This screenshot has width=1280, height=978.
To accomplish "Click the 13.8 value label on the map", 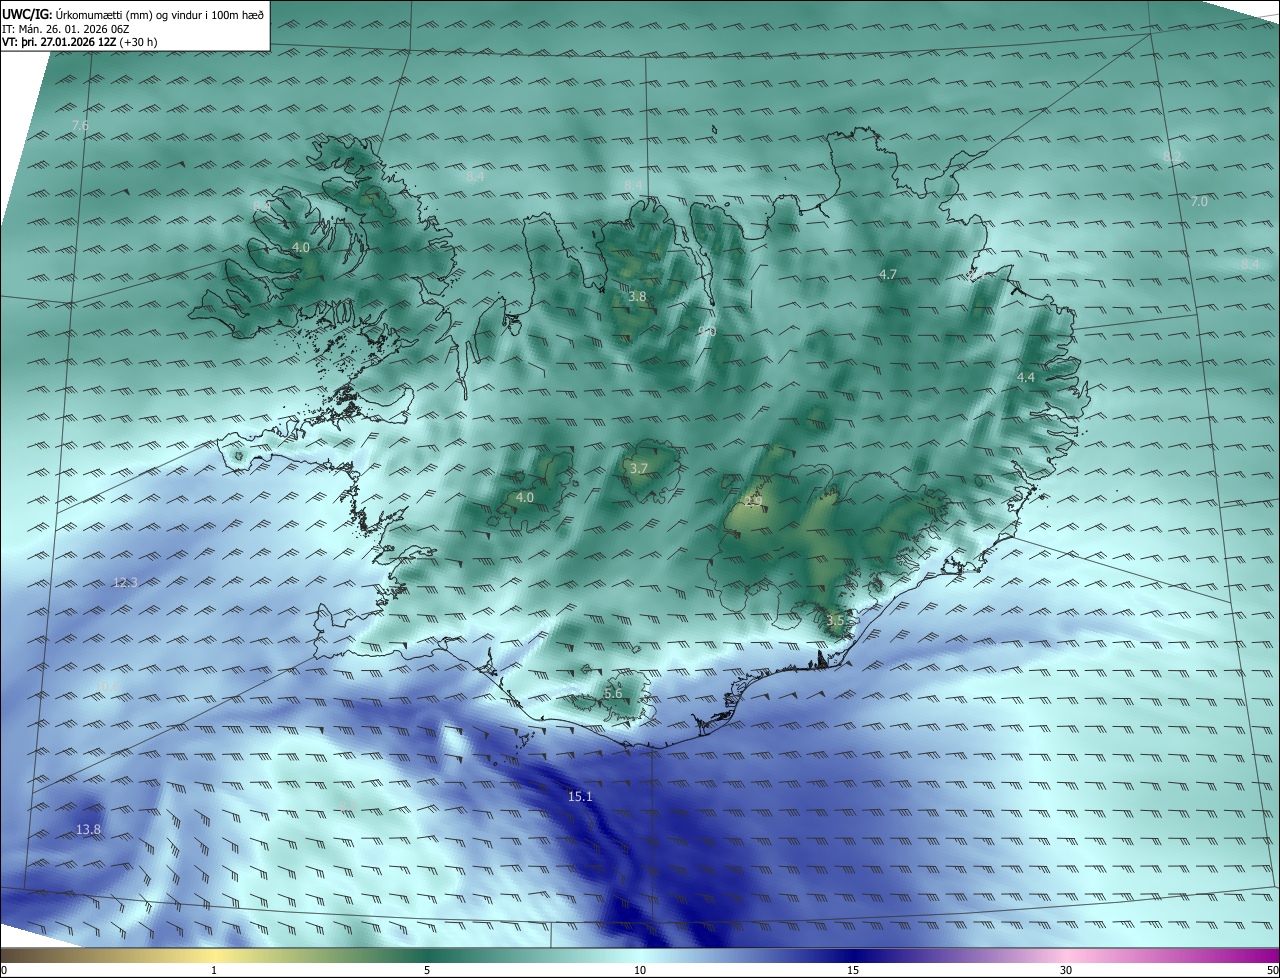I will (88, 829).
